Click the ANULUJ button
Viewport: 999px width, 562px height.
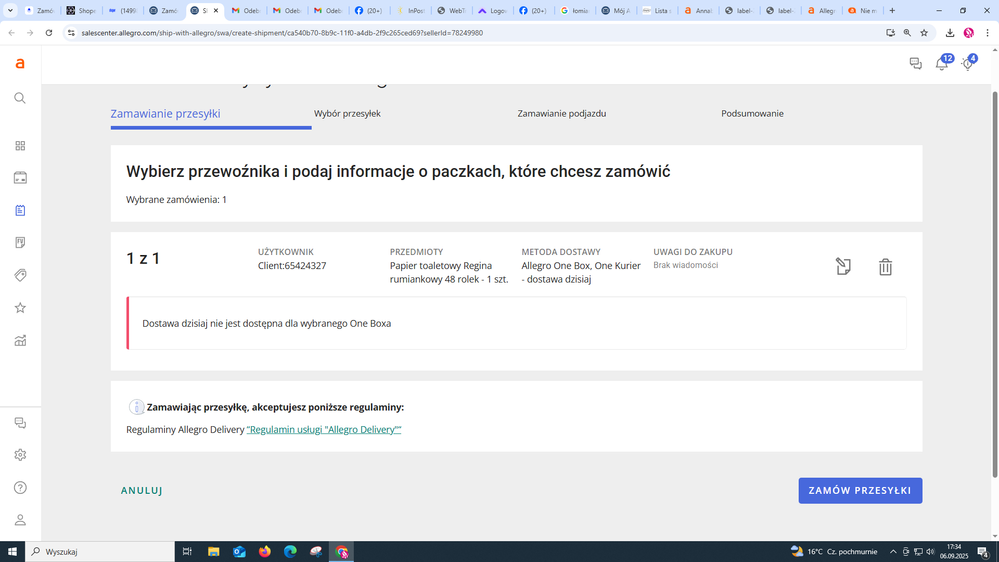point(141,491)
